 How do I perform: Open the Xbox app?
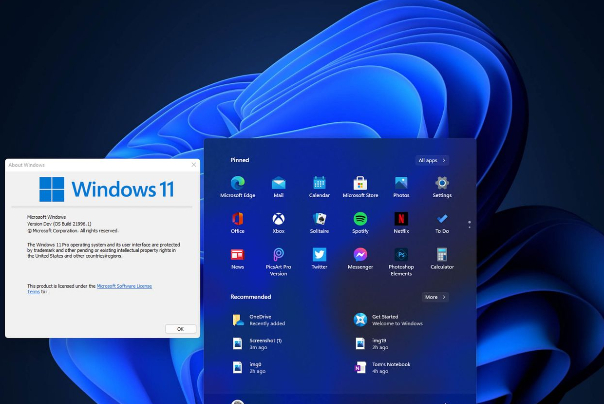279,223
